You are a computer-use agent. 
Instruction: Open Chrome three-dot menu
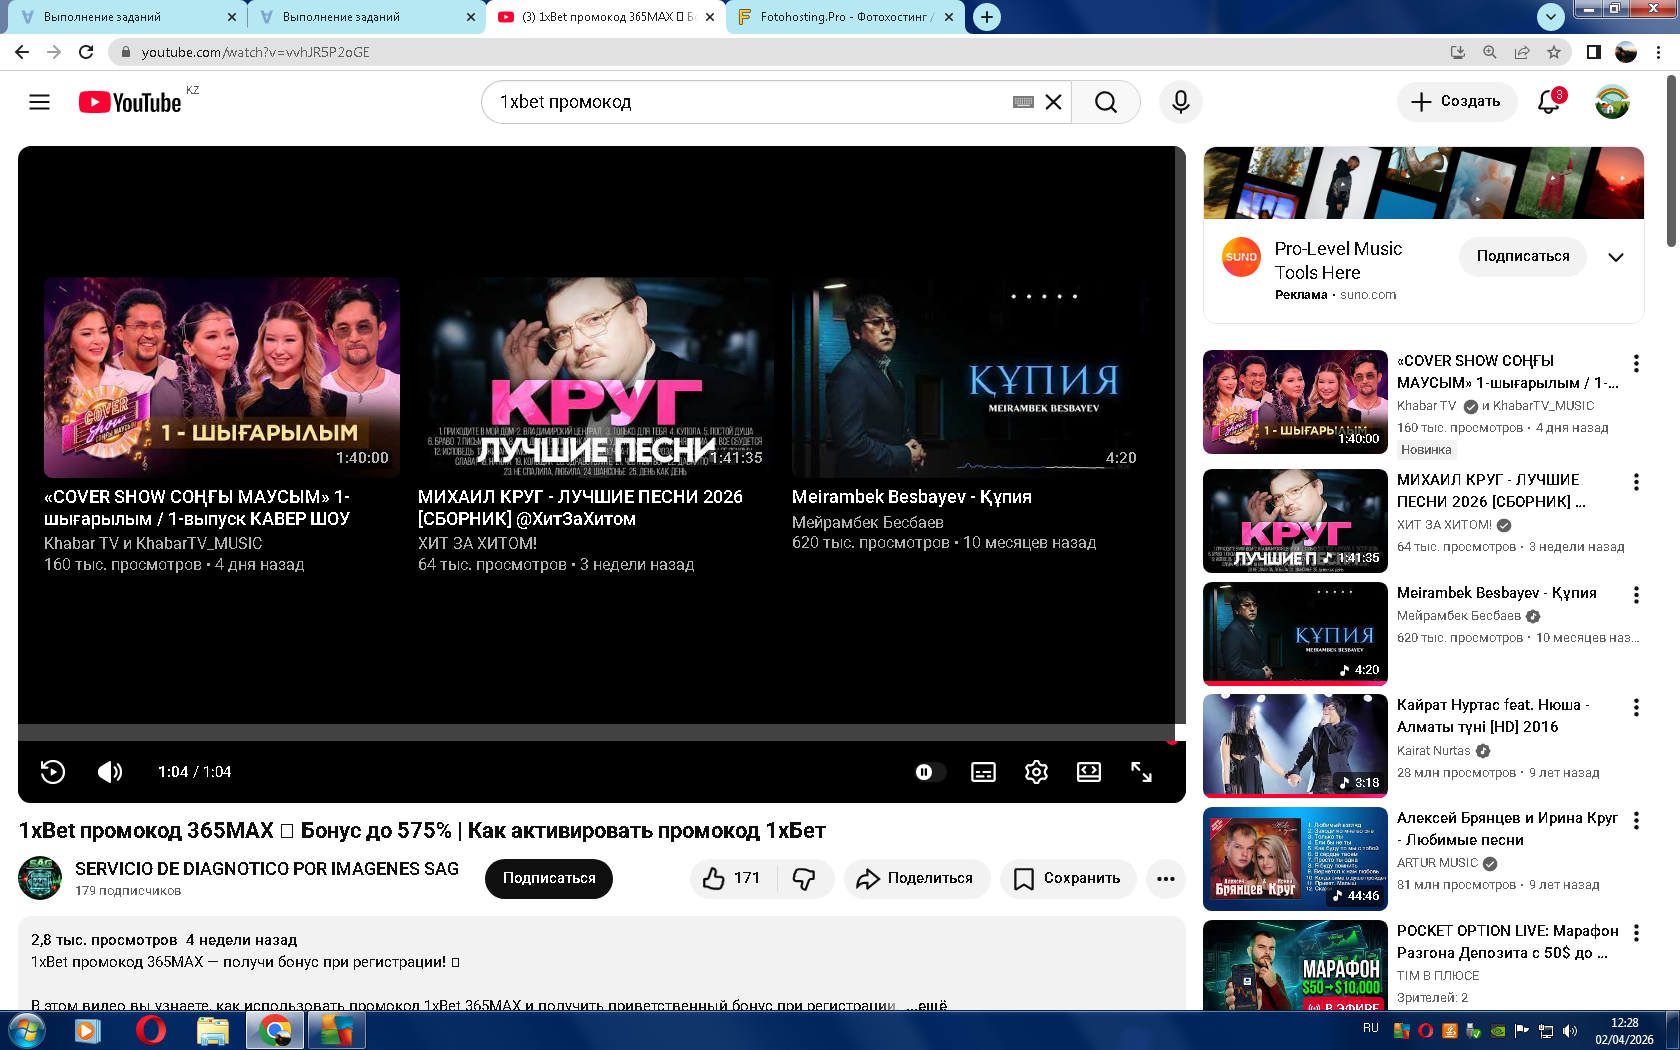[1660, 52]
